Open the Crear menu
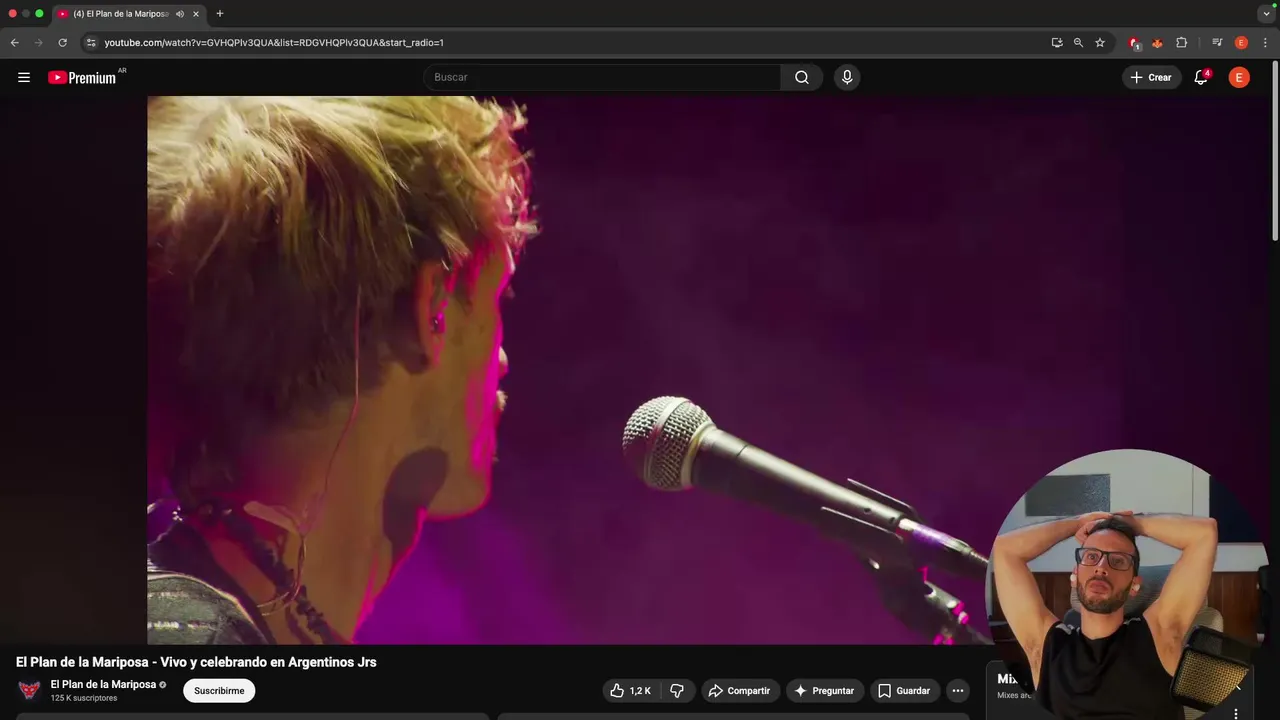This screenshot has height=720, width=1280. click(x=1151, y=77)
